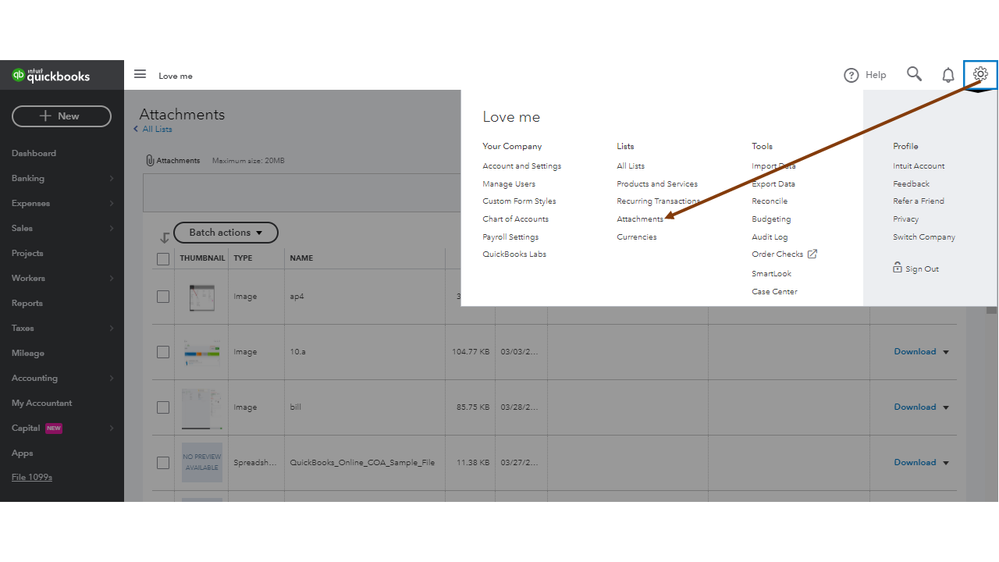Select the checkbox for 10.a row

[163, 352]
